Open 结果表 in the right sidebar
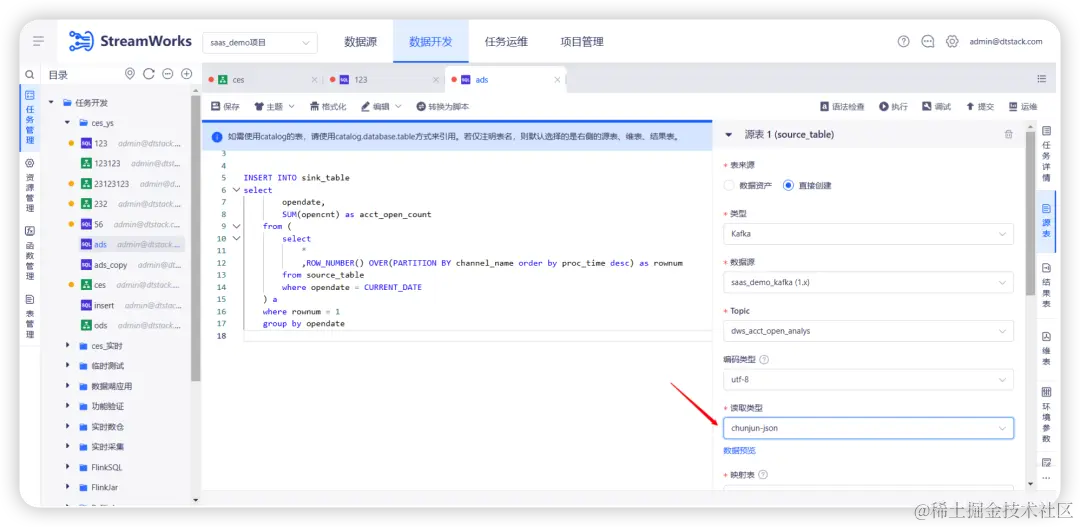The image size is (1080, 527). (1046, 285)
